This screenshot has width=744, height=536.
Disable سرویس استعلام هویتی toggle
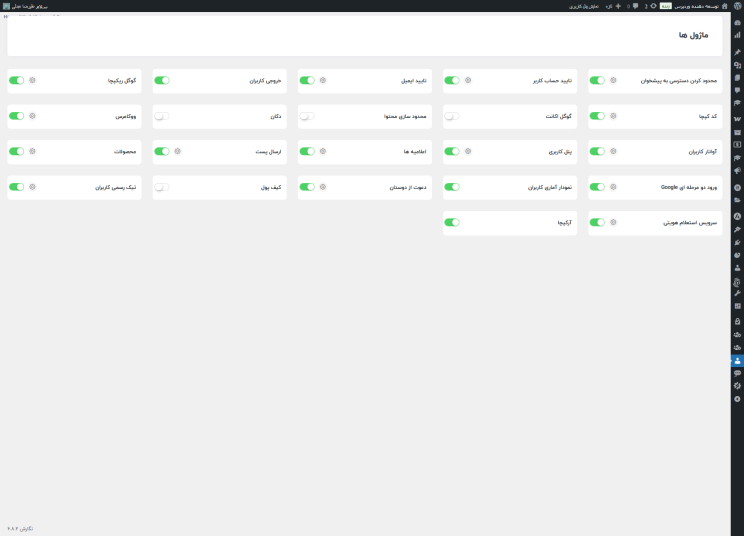(597, 222)
